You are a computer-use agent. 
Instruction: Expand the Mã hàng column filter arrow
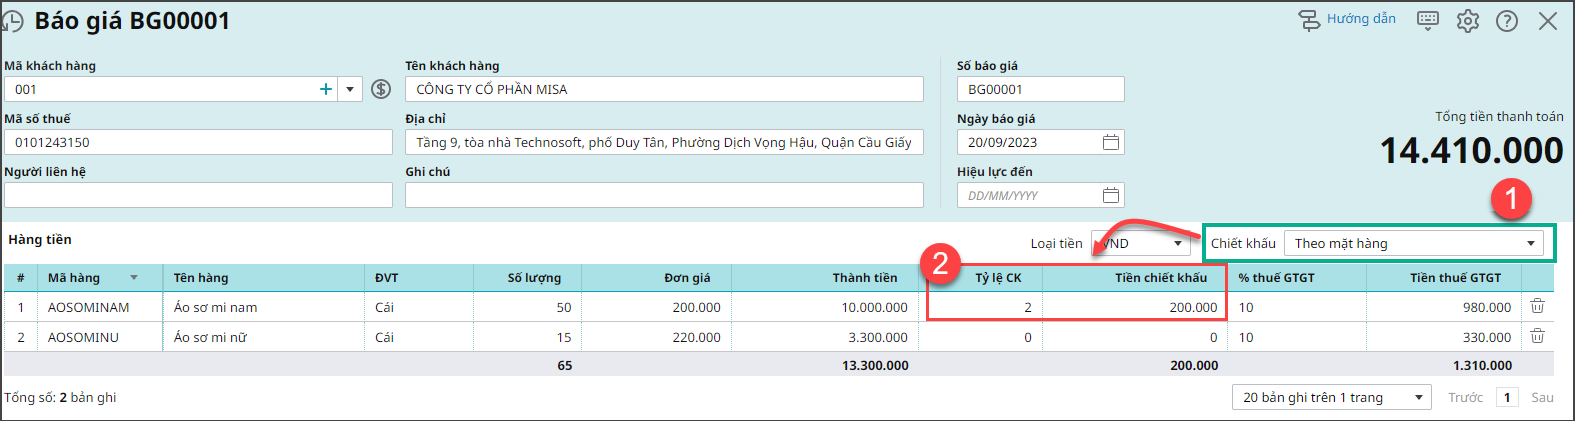(134, 277)
